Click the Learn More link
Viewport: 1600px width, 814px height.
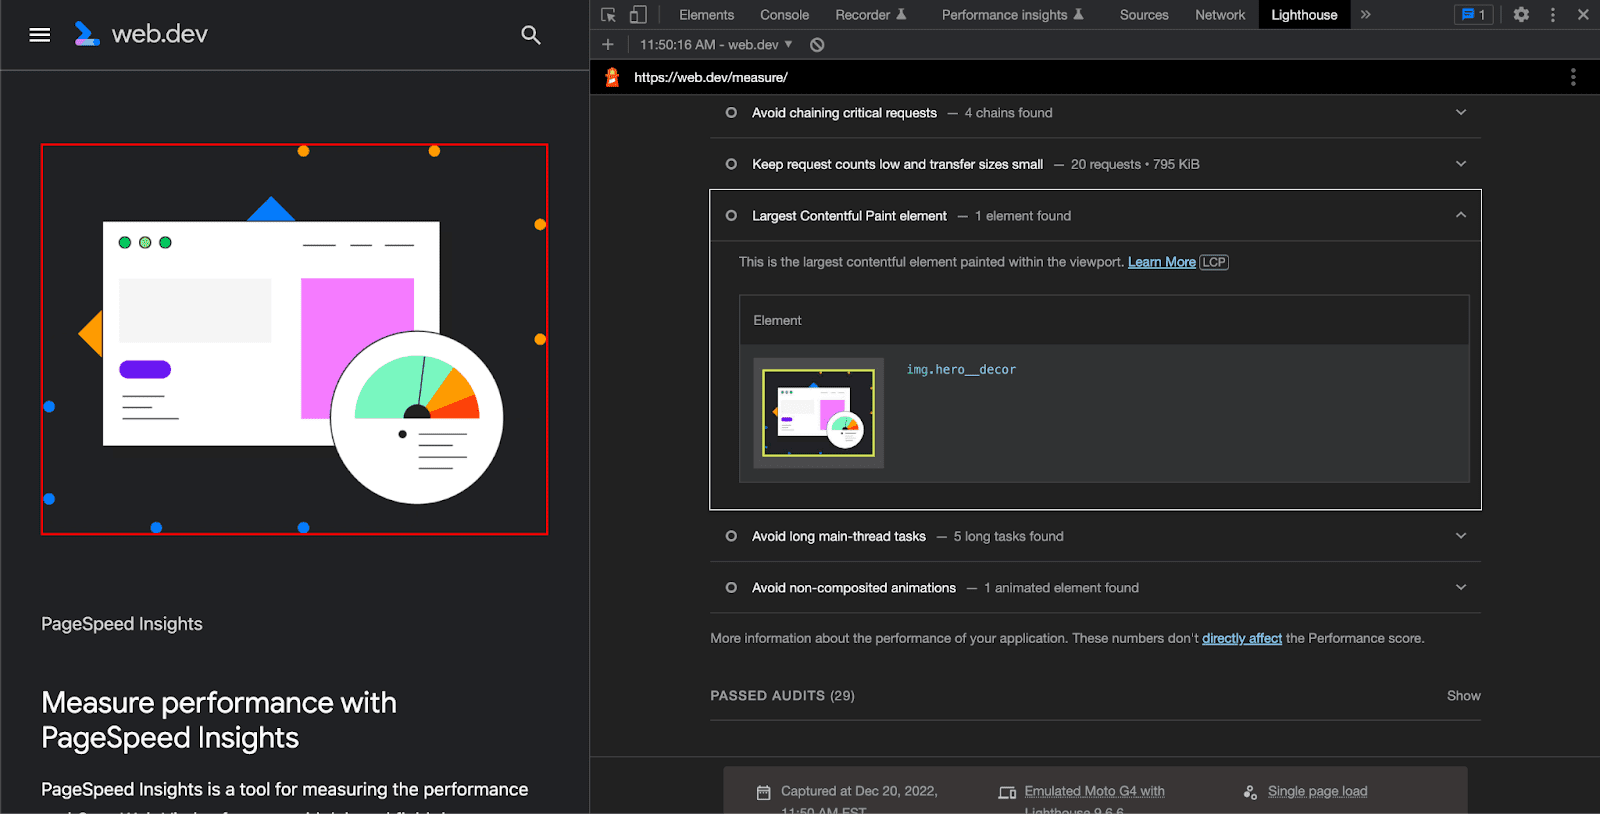(x=1161, y=262)
